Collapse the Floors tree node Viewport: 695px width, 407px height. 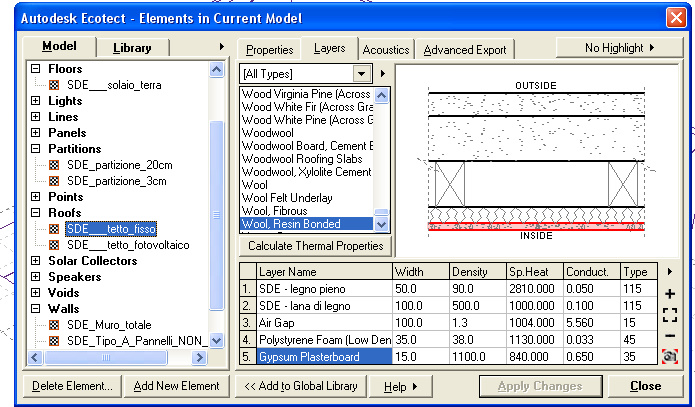click(x=35, y=69)
